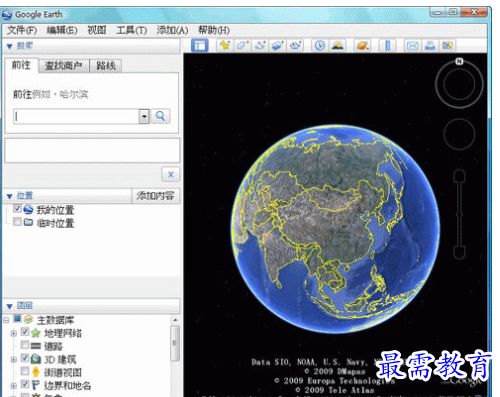The width and height of the screenshot is (500, 397).
Task: Click the Look joystick ring around N
Action: (x=459, y=84)
